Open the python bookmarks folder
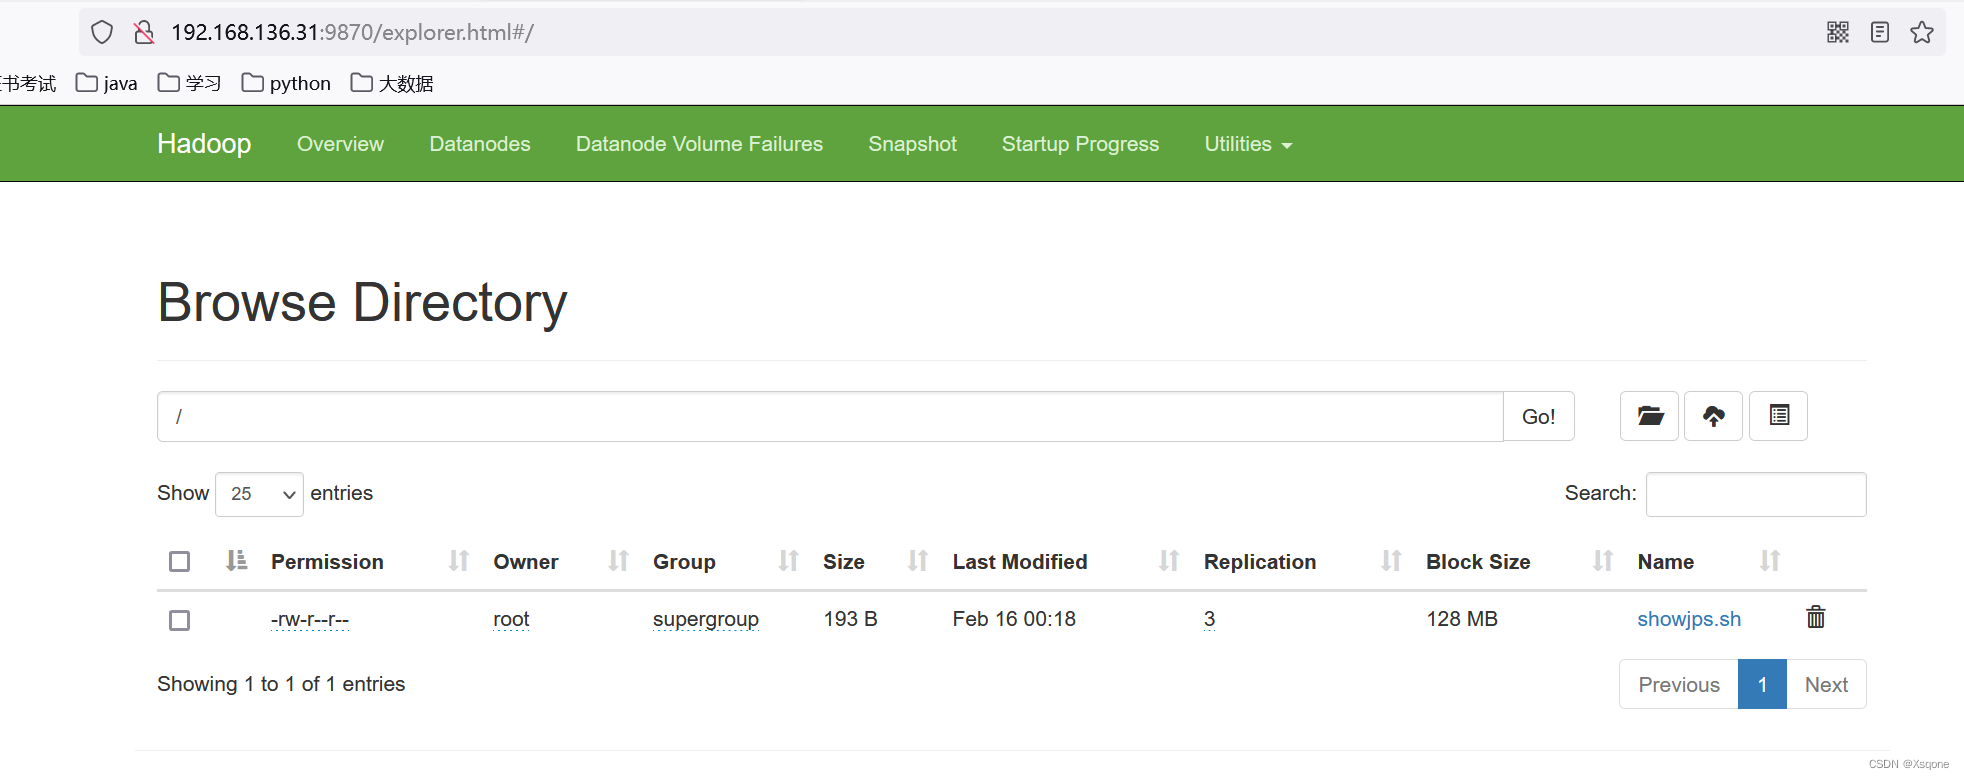This screenshot has height=779, width=1964. pos(287,83)
